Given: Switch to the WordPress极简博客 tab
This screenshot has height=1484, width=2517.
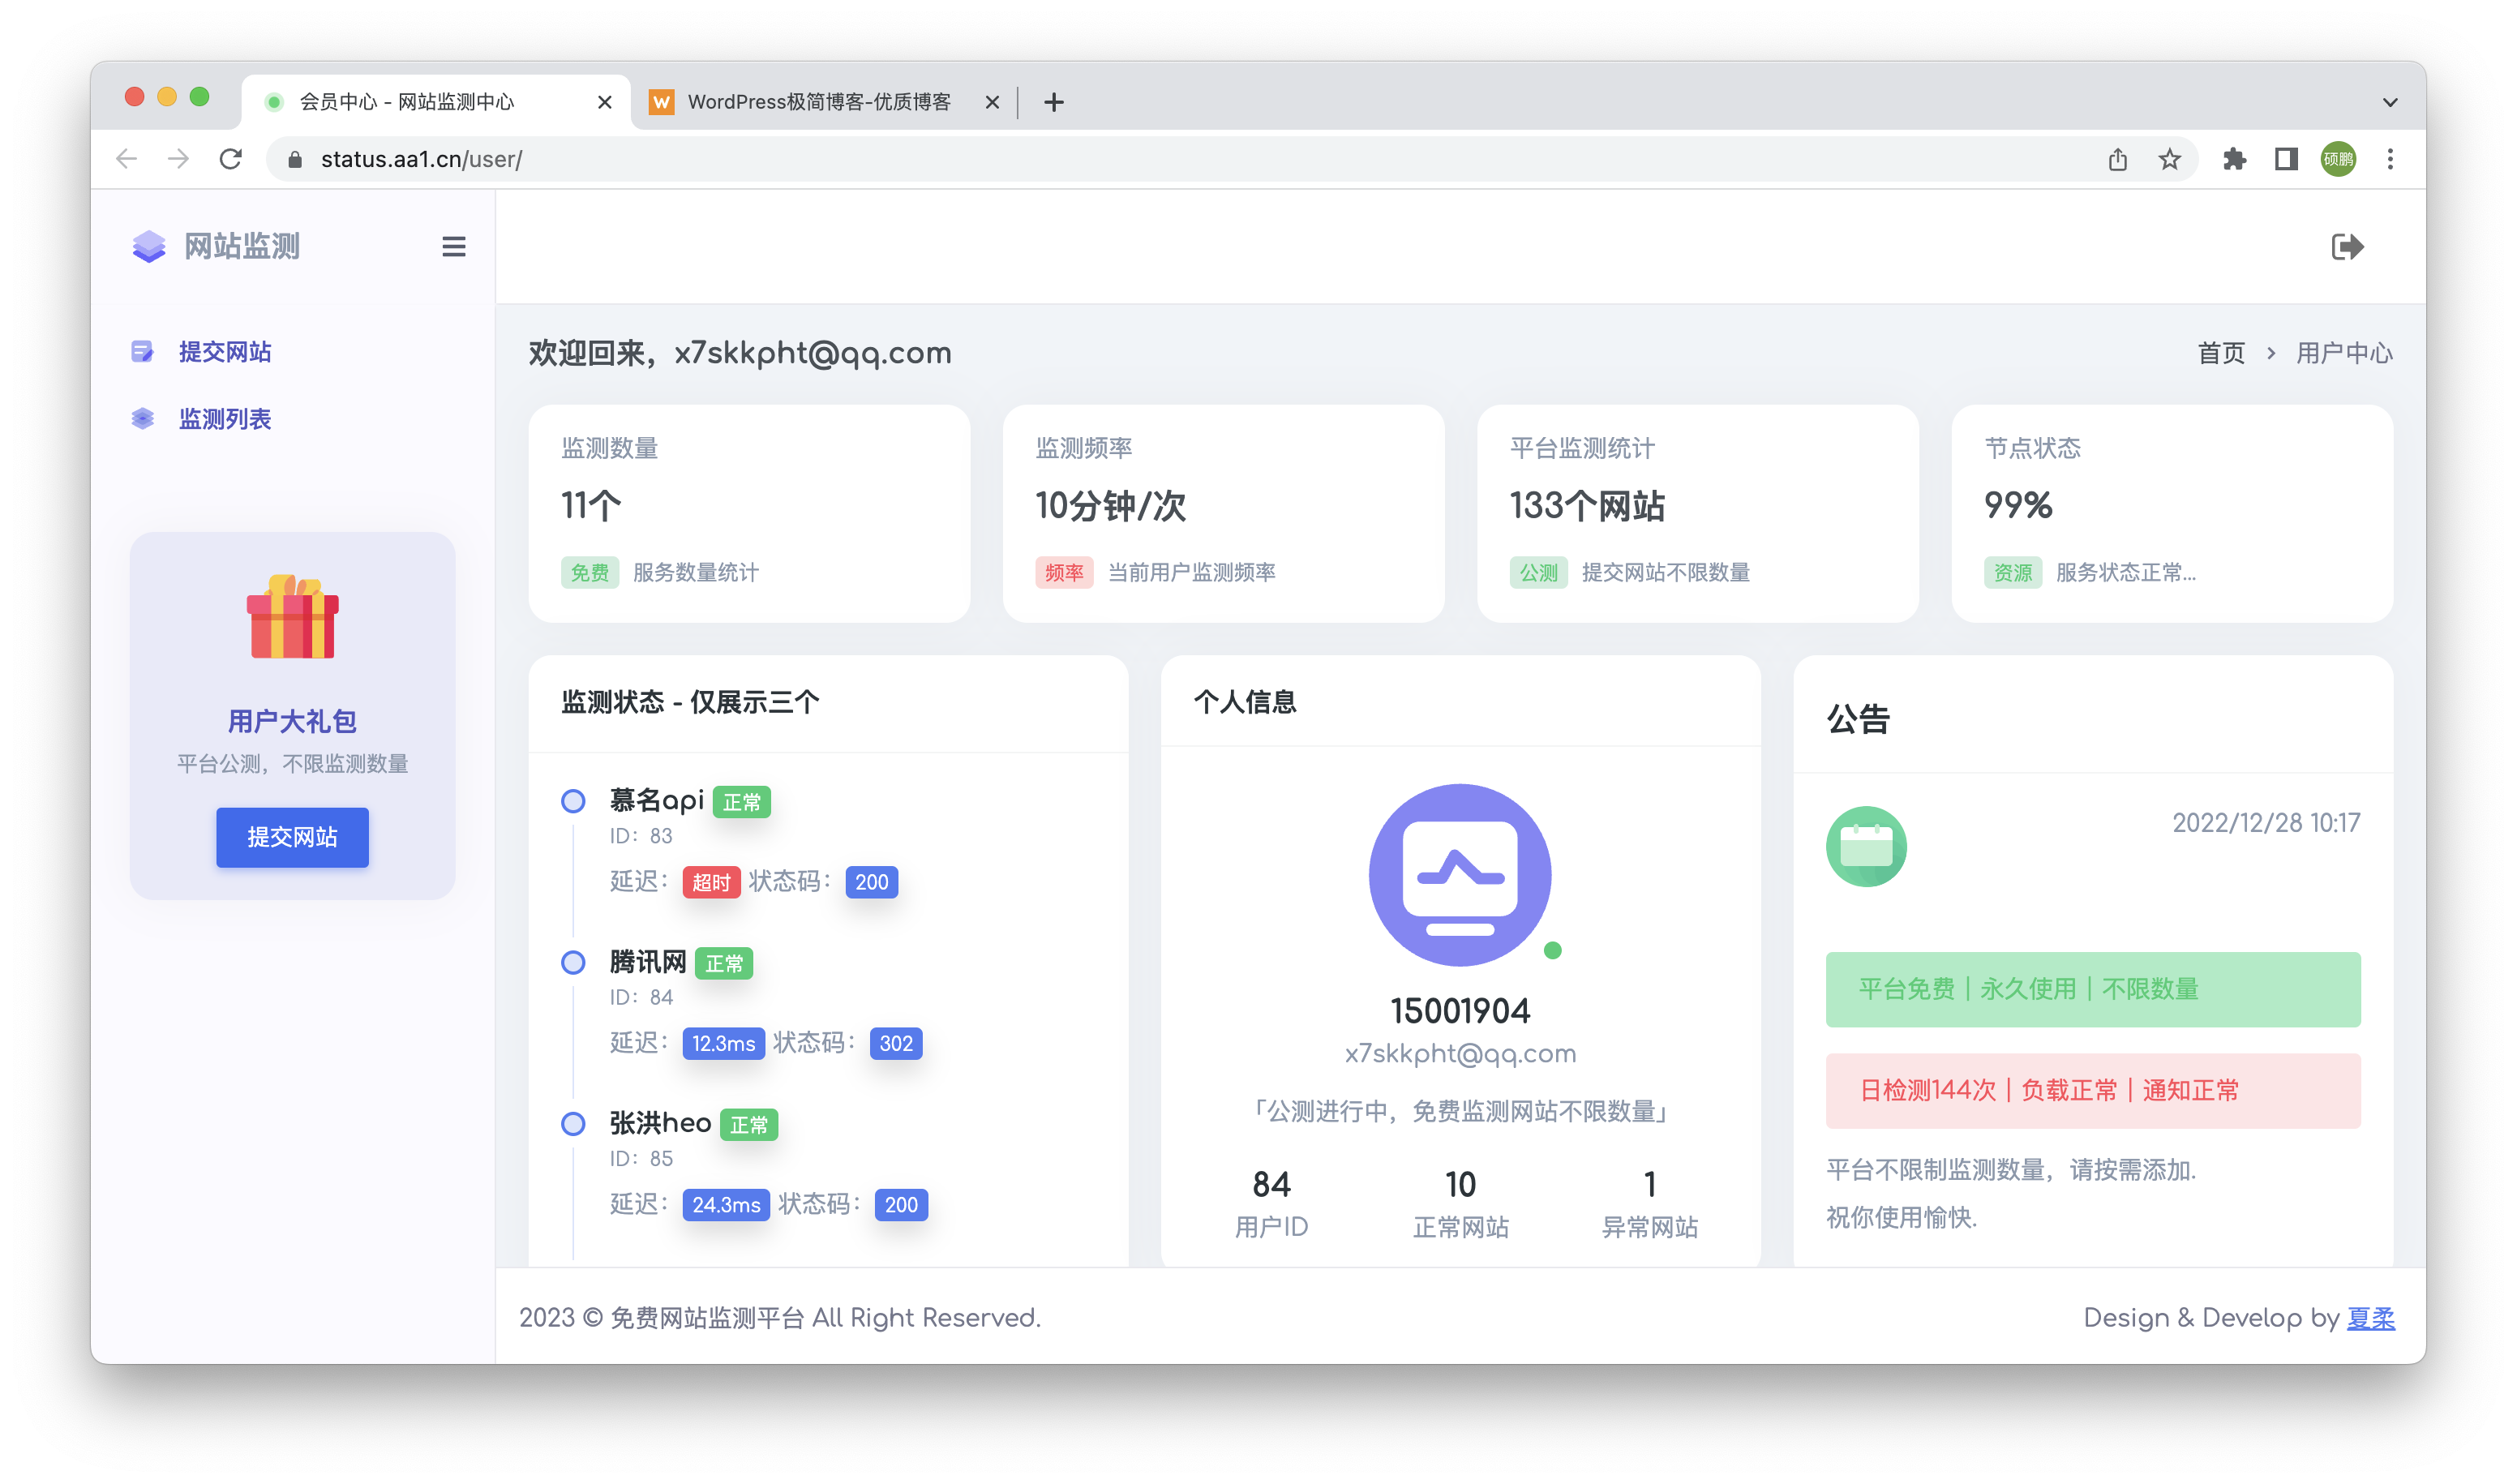Looking at the screenshot, I should pos(824,102).
